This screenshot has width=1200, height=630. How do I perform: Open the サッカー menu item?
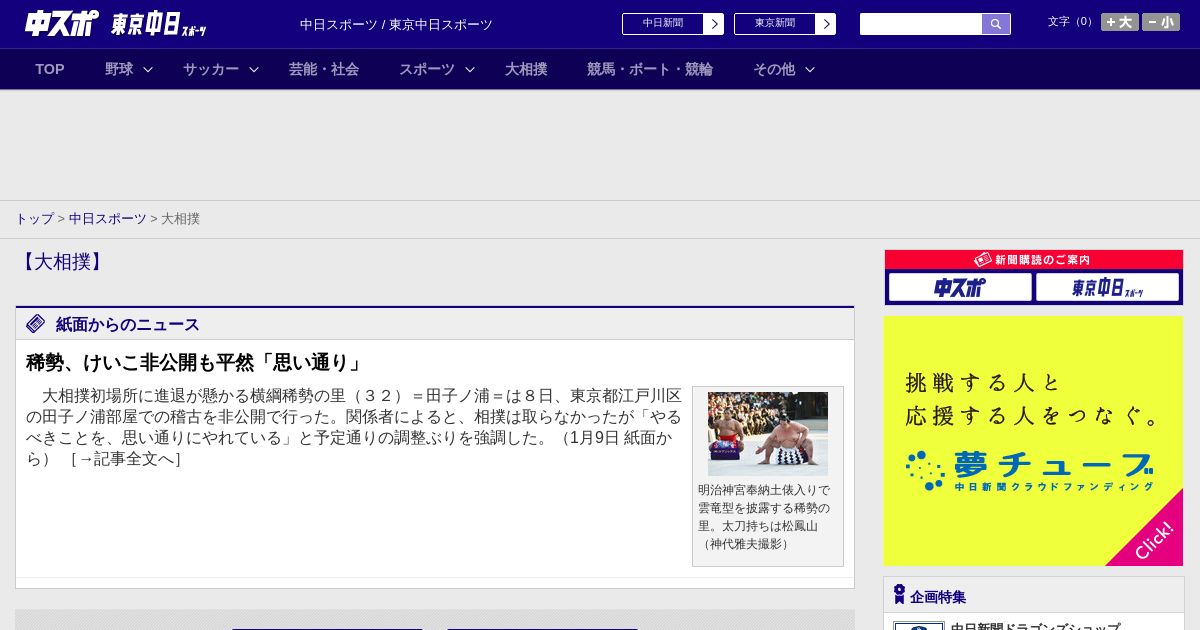(211, 69)
